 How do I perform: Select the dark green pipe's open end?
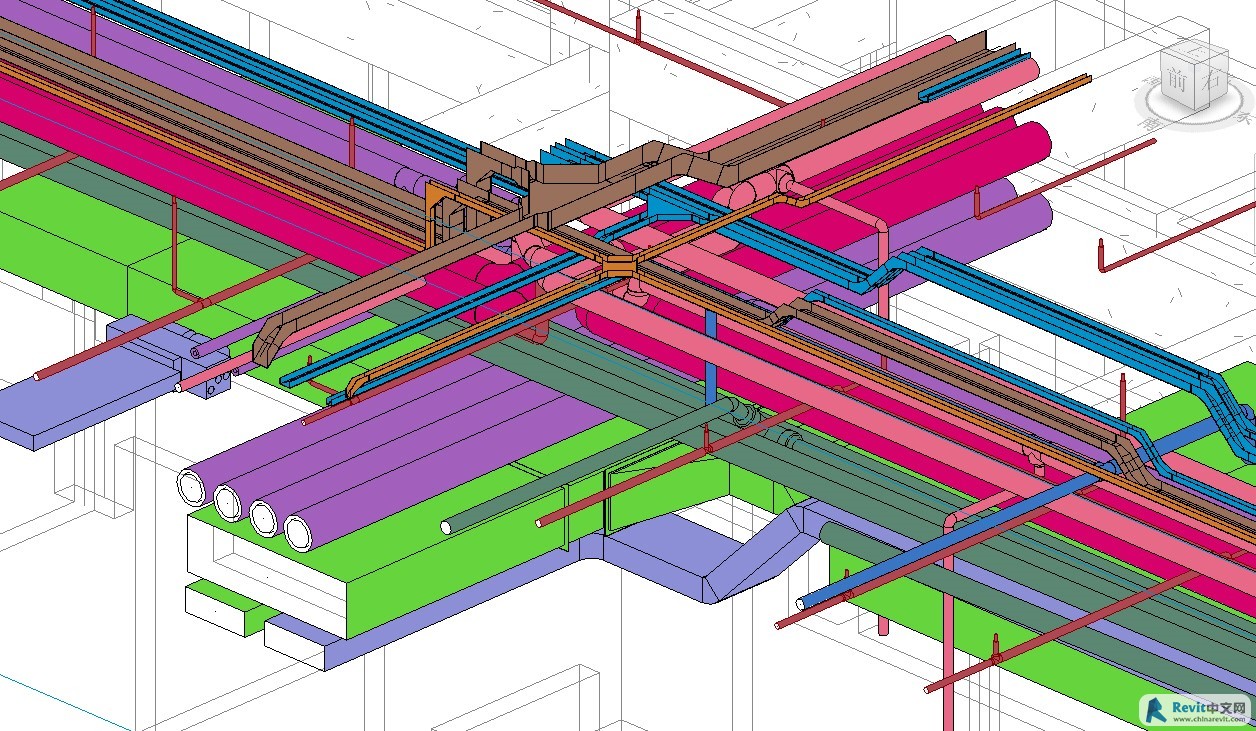coord(446,526)
